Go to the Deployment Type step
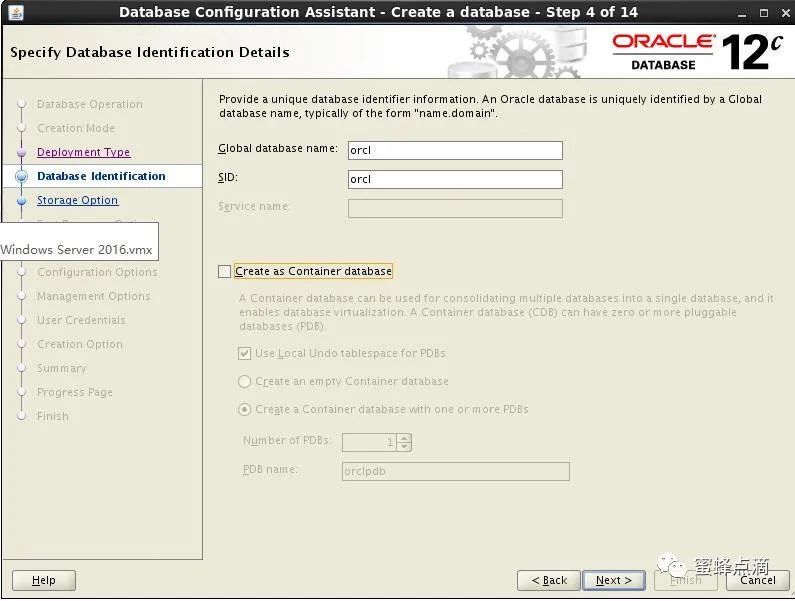 84,152
